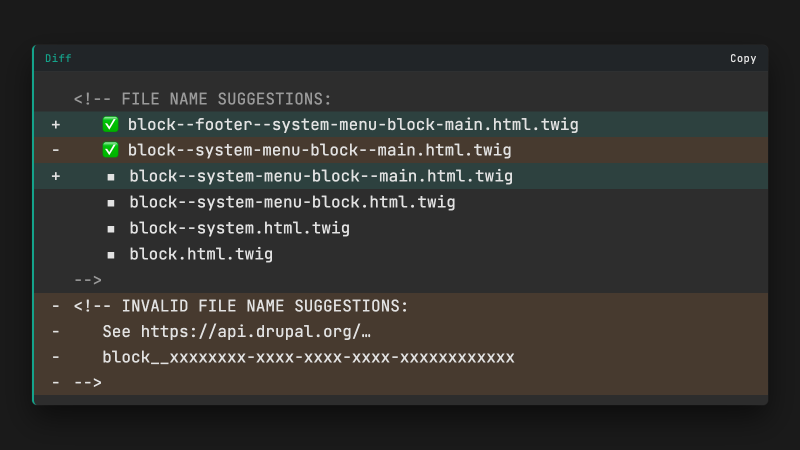The image size is (800, 450).
Task: Click the final removed '-->' closing comment
Action: tap(88, 383)
